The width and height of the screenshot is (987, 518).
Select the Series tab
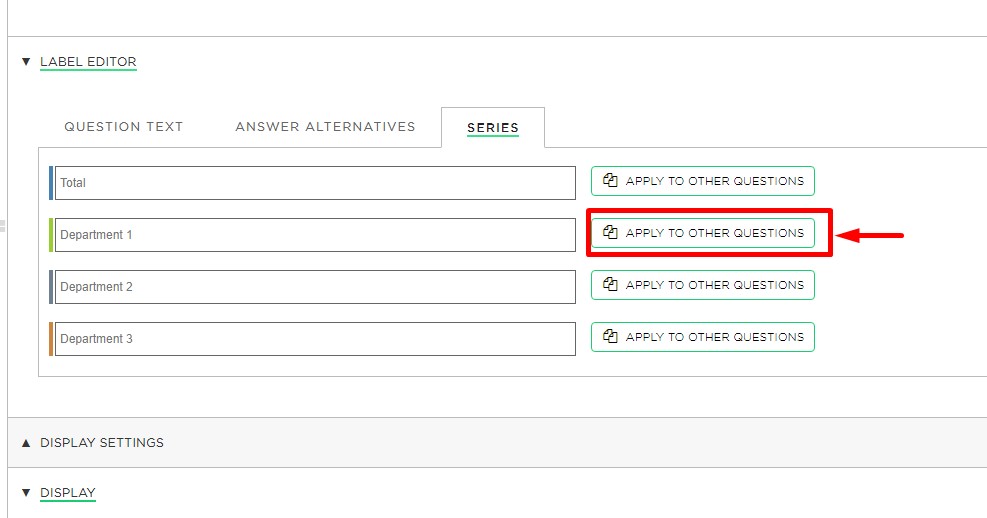(x=493, y=128)
